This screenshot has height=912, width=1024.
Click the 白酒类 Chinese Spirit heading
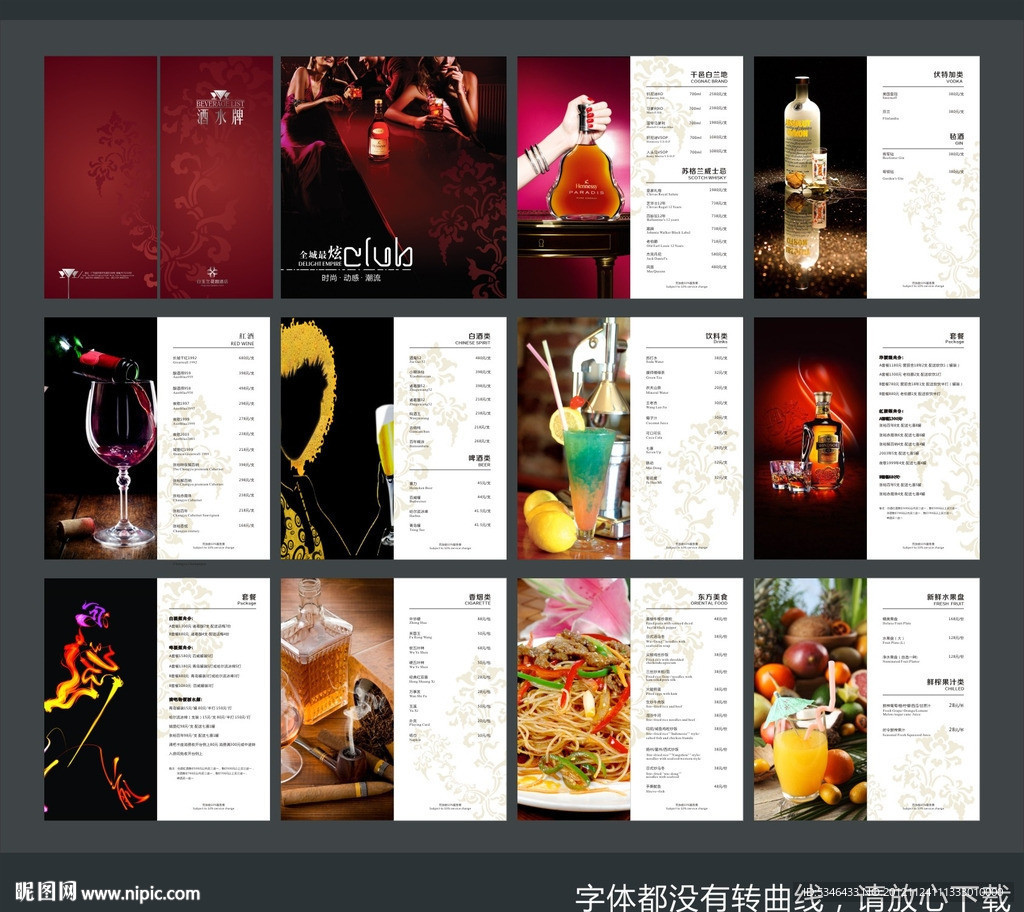click(474, 338)
